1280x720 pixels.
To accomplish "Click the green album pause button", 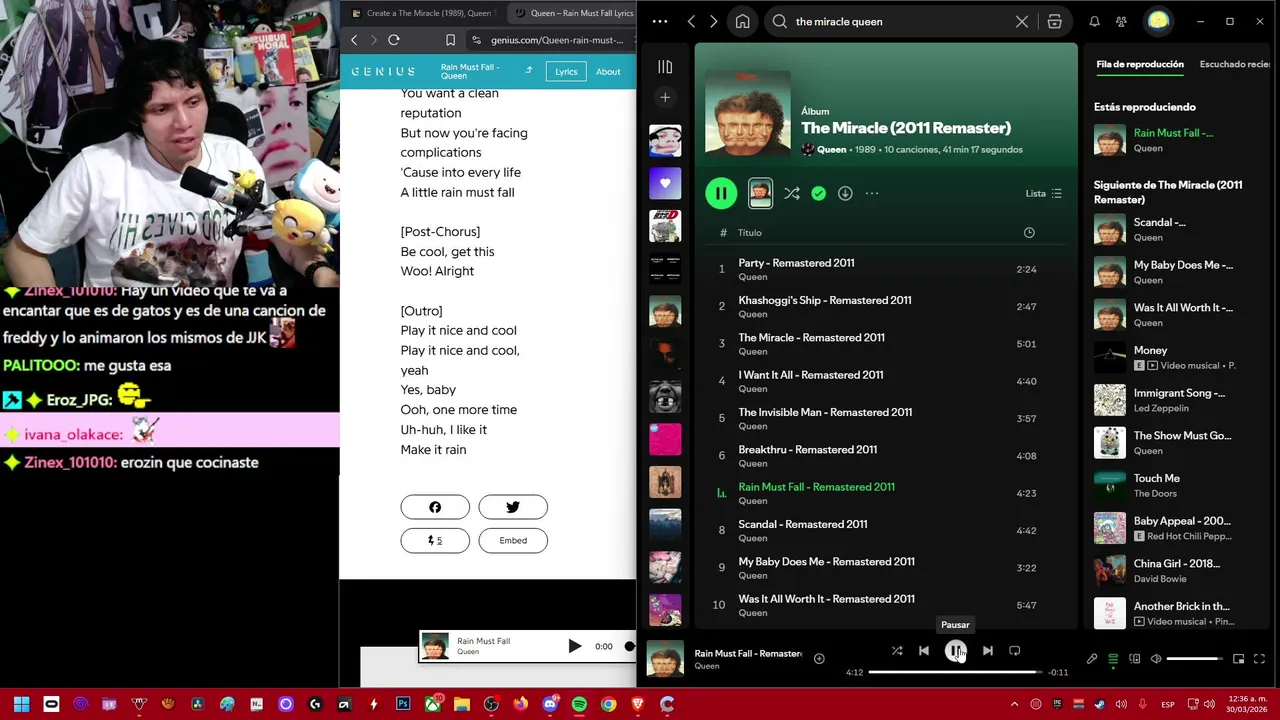I will 721,193.
